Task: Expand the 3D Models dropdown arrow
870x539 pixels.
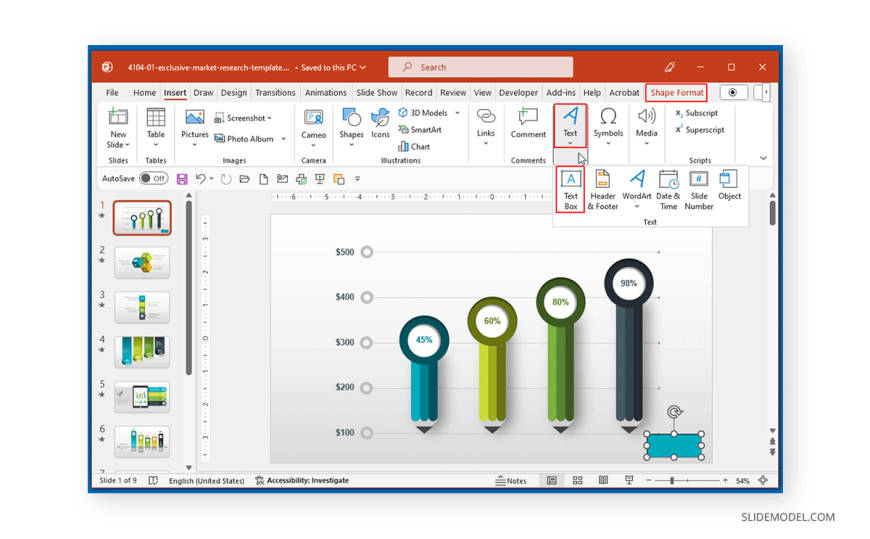Action: point(457,113)
